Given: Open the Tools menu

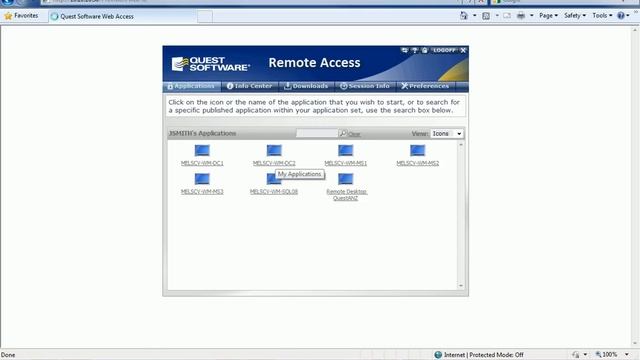Looking at the screenshot, I should [602, 16].
